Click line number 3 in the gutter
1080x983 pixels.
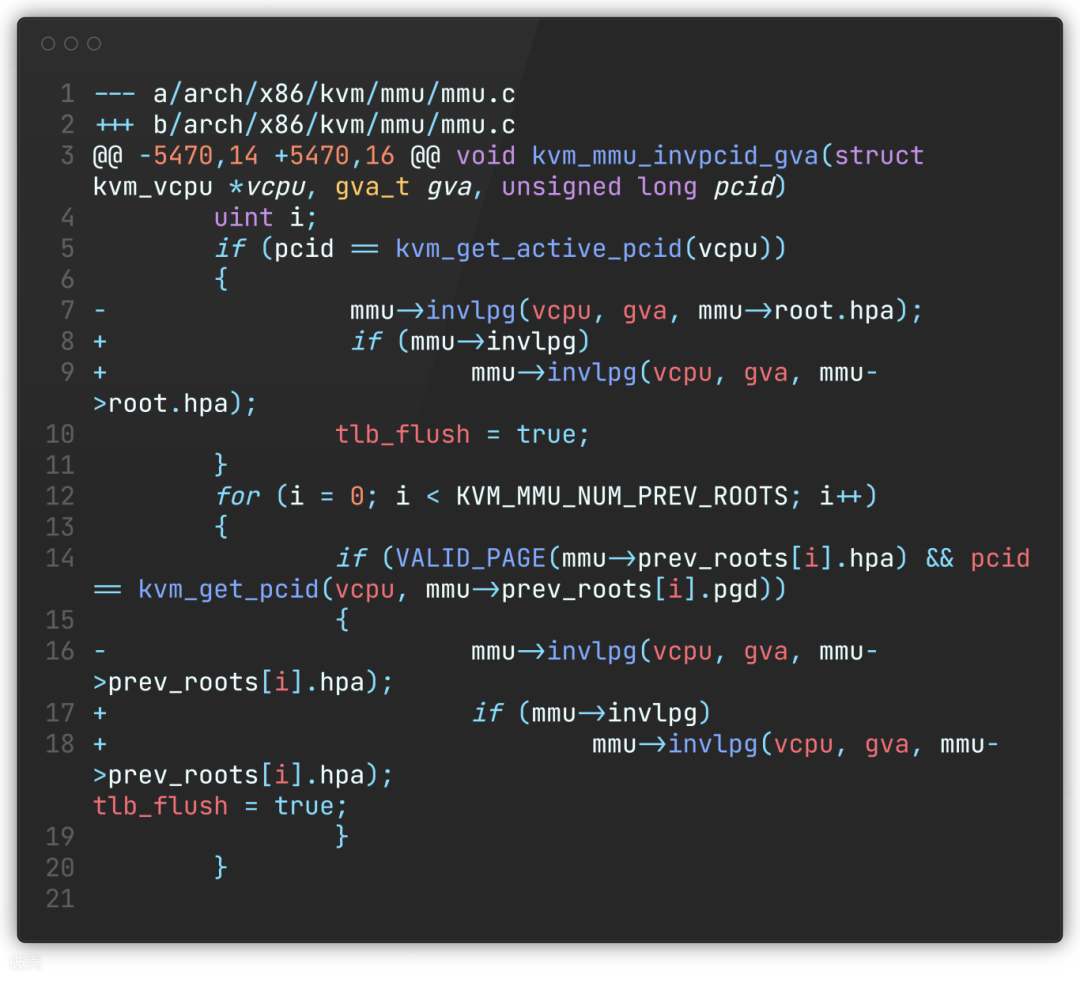click(67, 156)
